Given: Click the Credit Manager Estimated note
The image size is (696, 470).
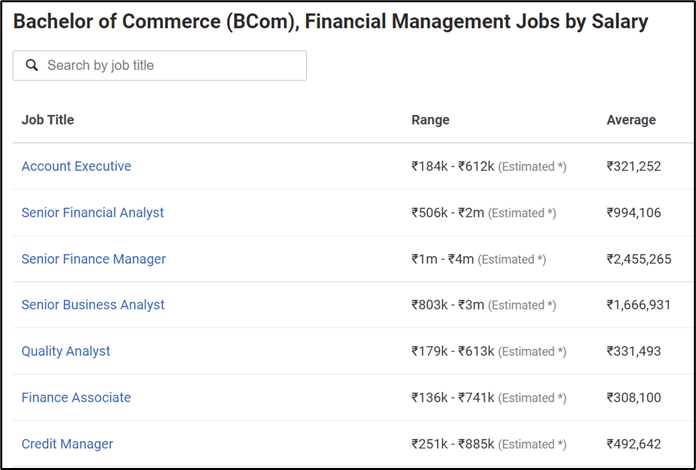Looking at the screenshot, I should pyautogui.click(x=532, y=444).
